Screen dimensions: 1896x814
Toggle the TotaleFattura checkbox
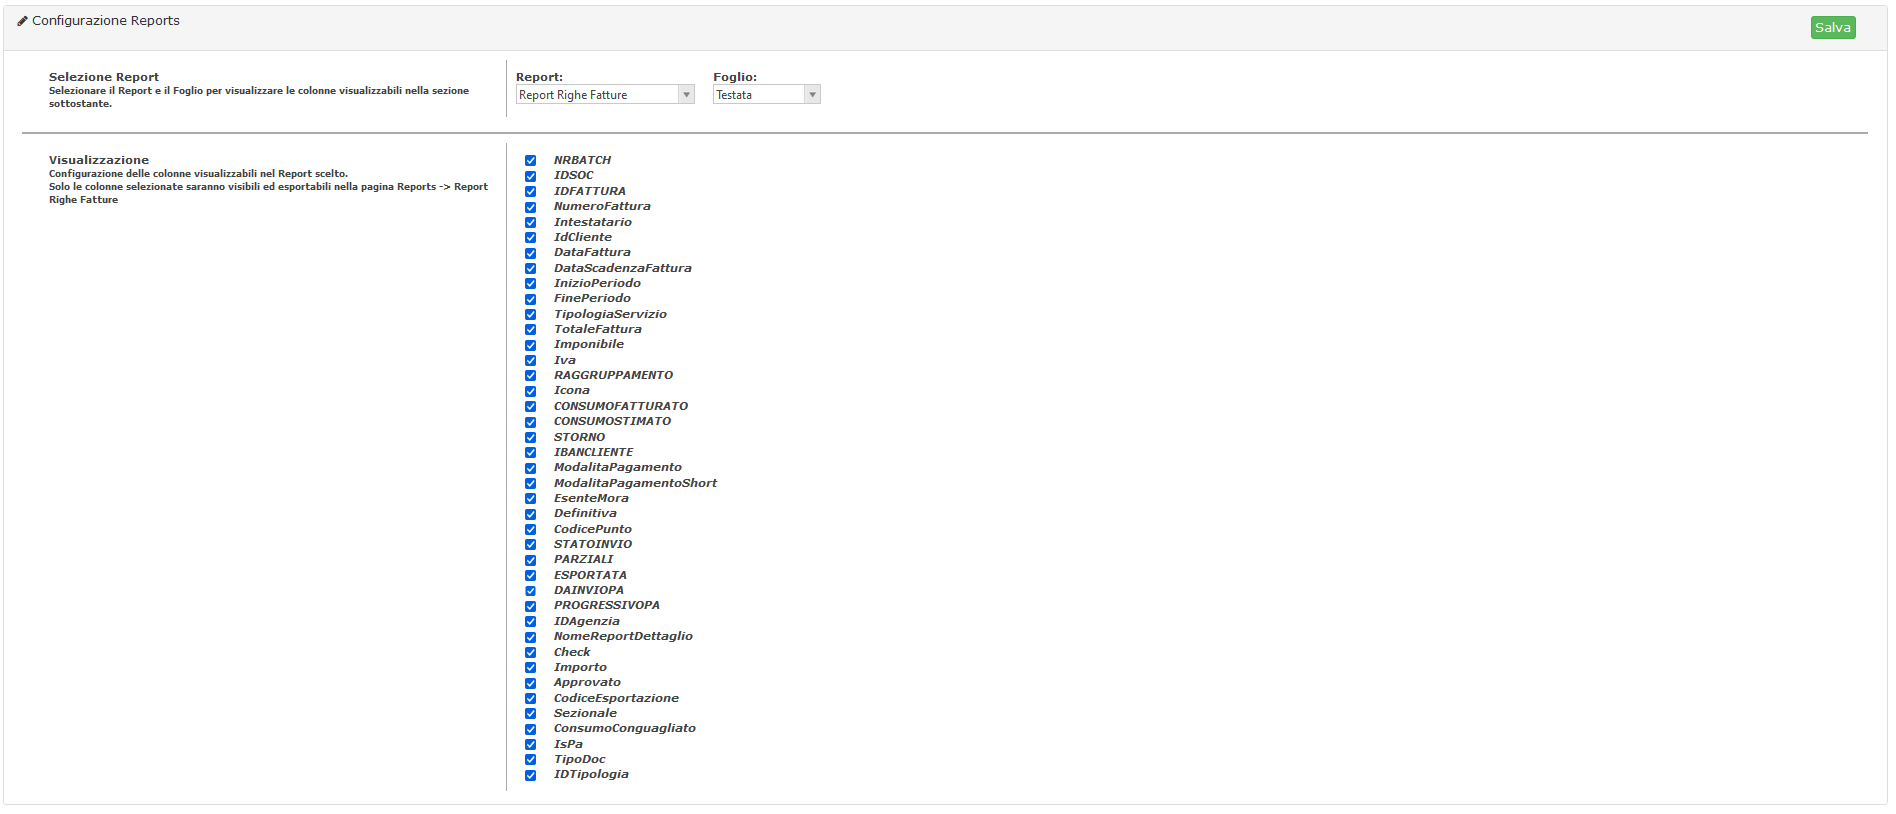pos(530,330)
